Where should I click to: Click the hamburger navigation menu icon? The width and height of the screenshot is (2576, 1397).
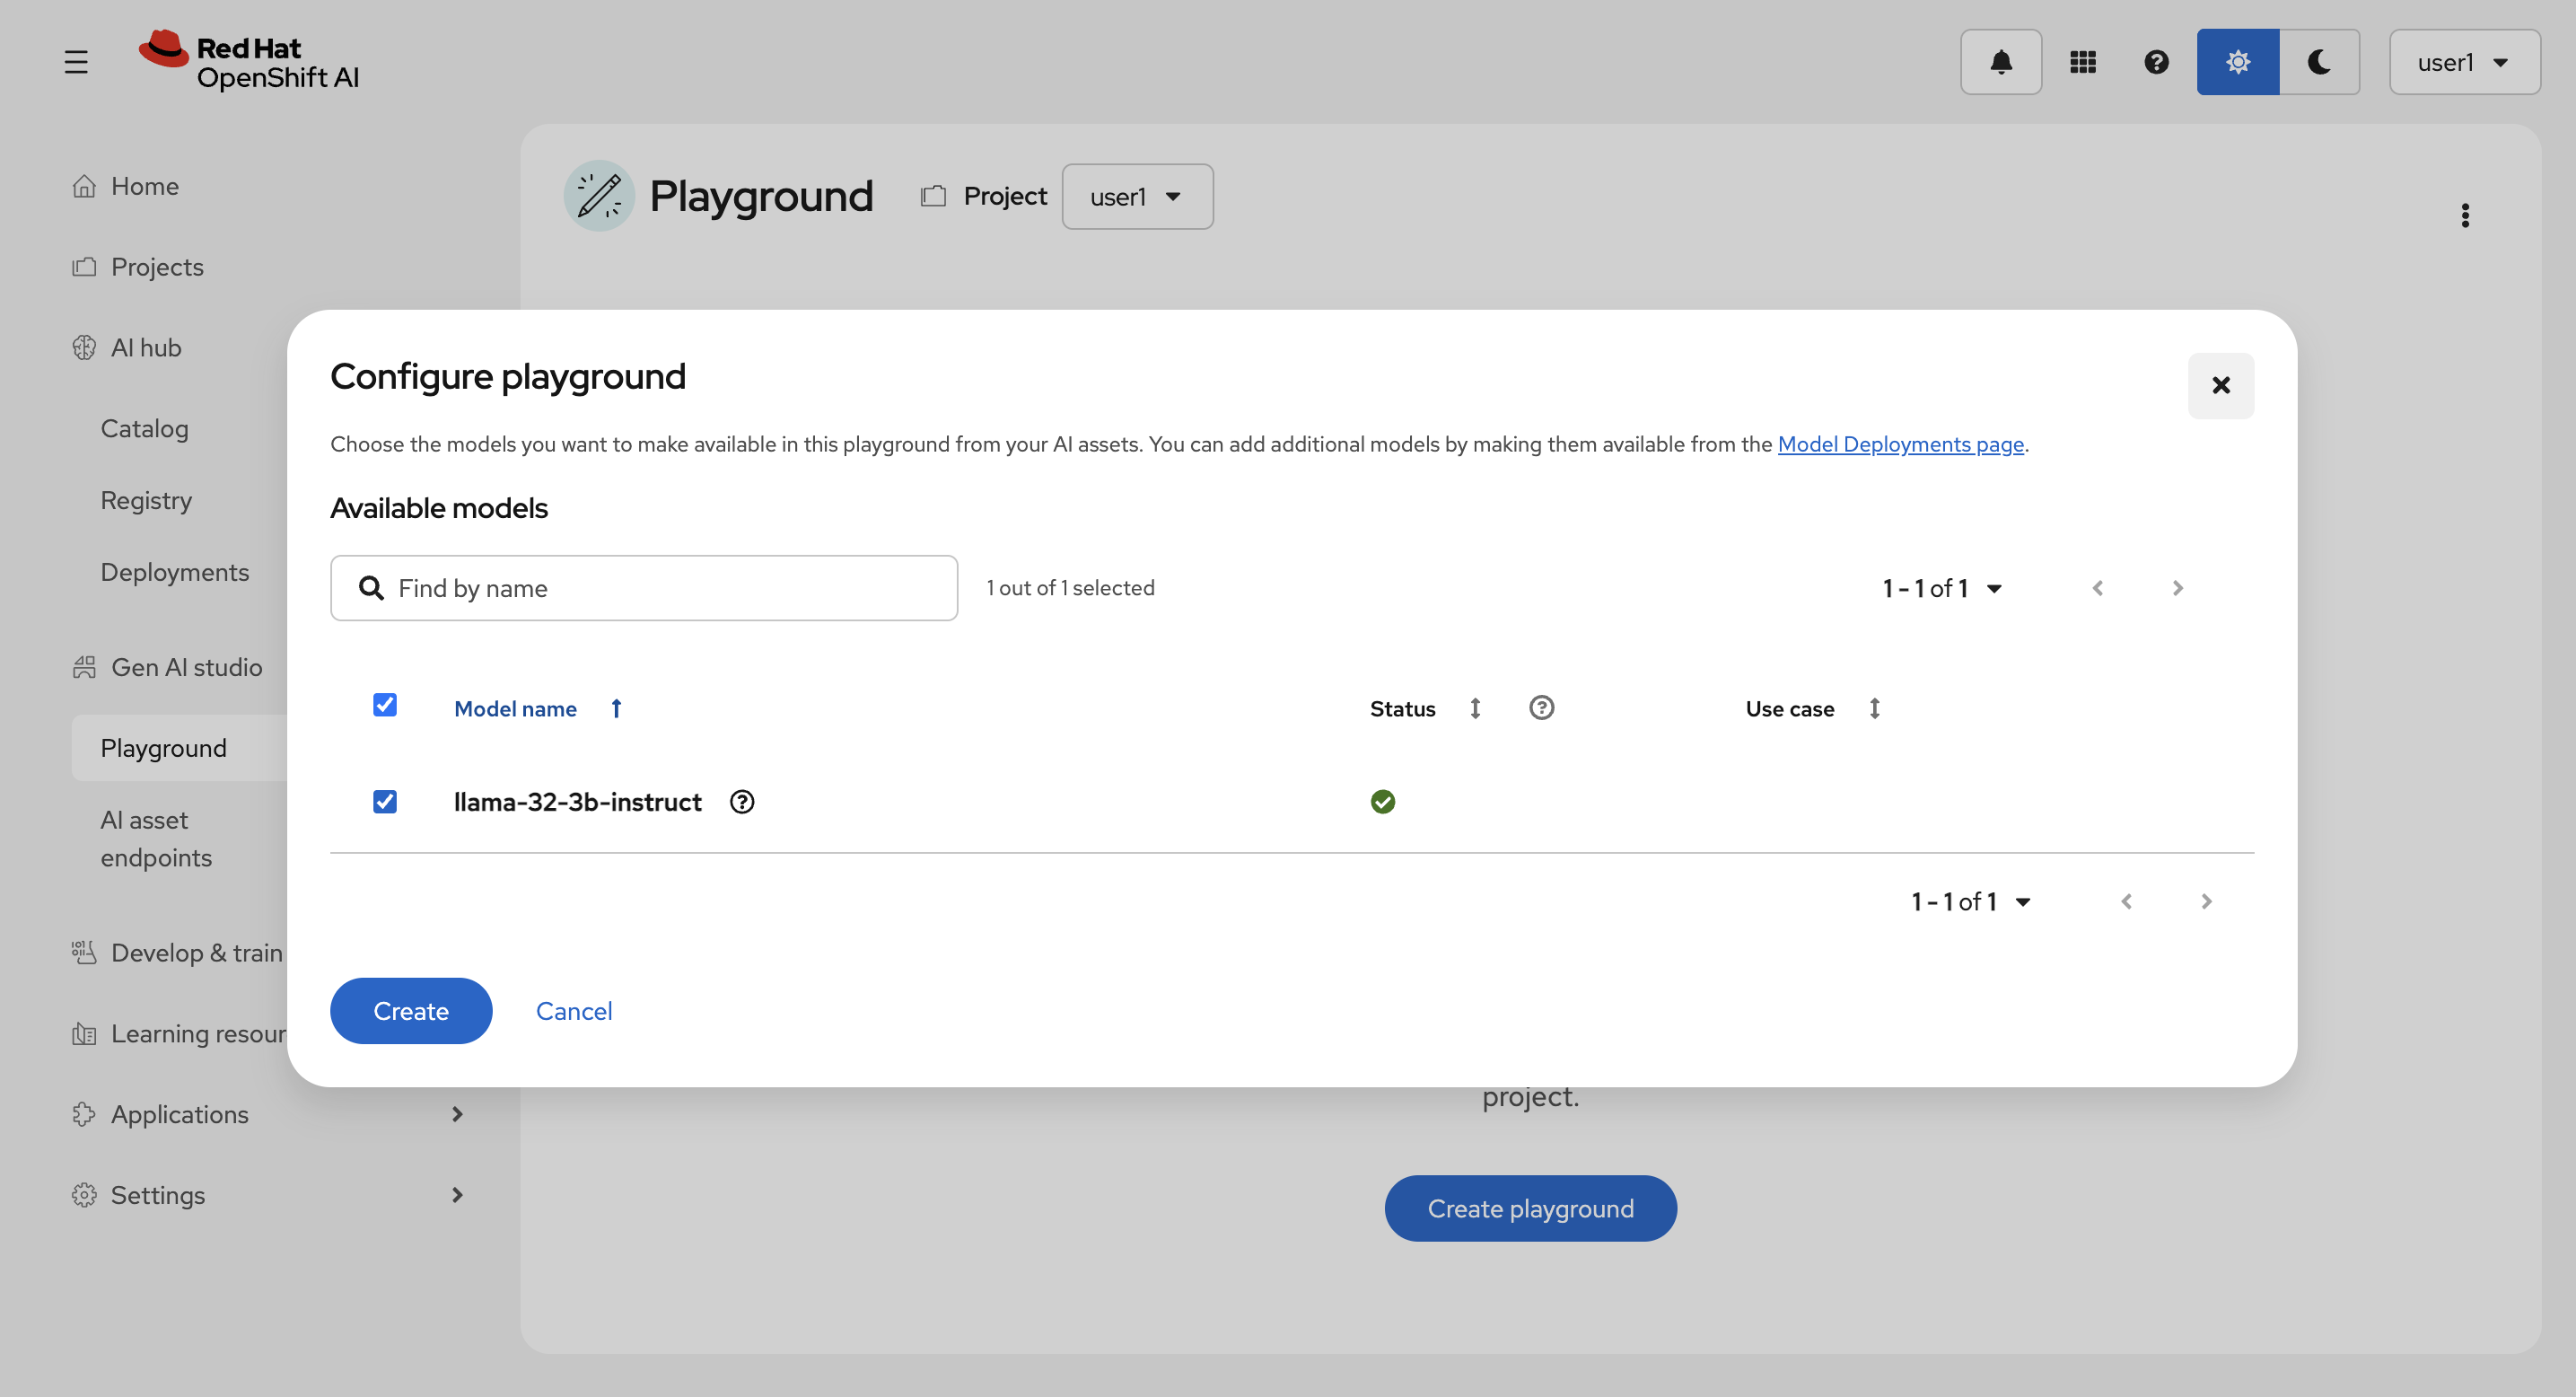(76, 62)
